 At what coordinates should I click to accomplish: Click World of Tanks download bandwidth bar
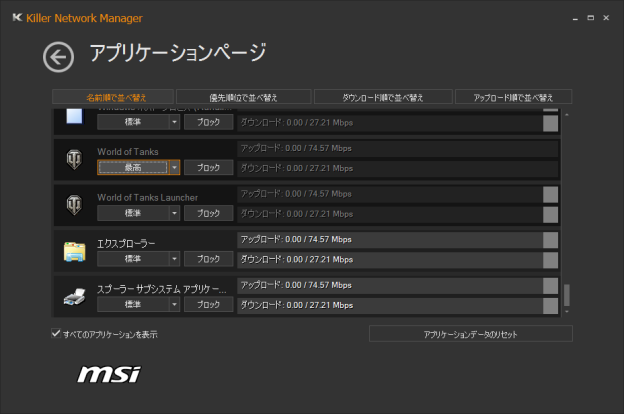(x=398, y=168)
